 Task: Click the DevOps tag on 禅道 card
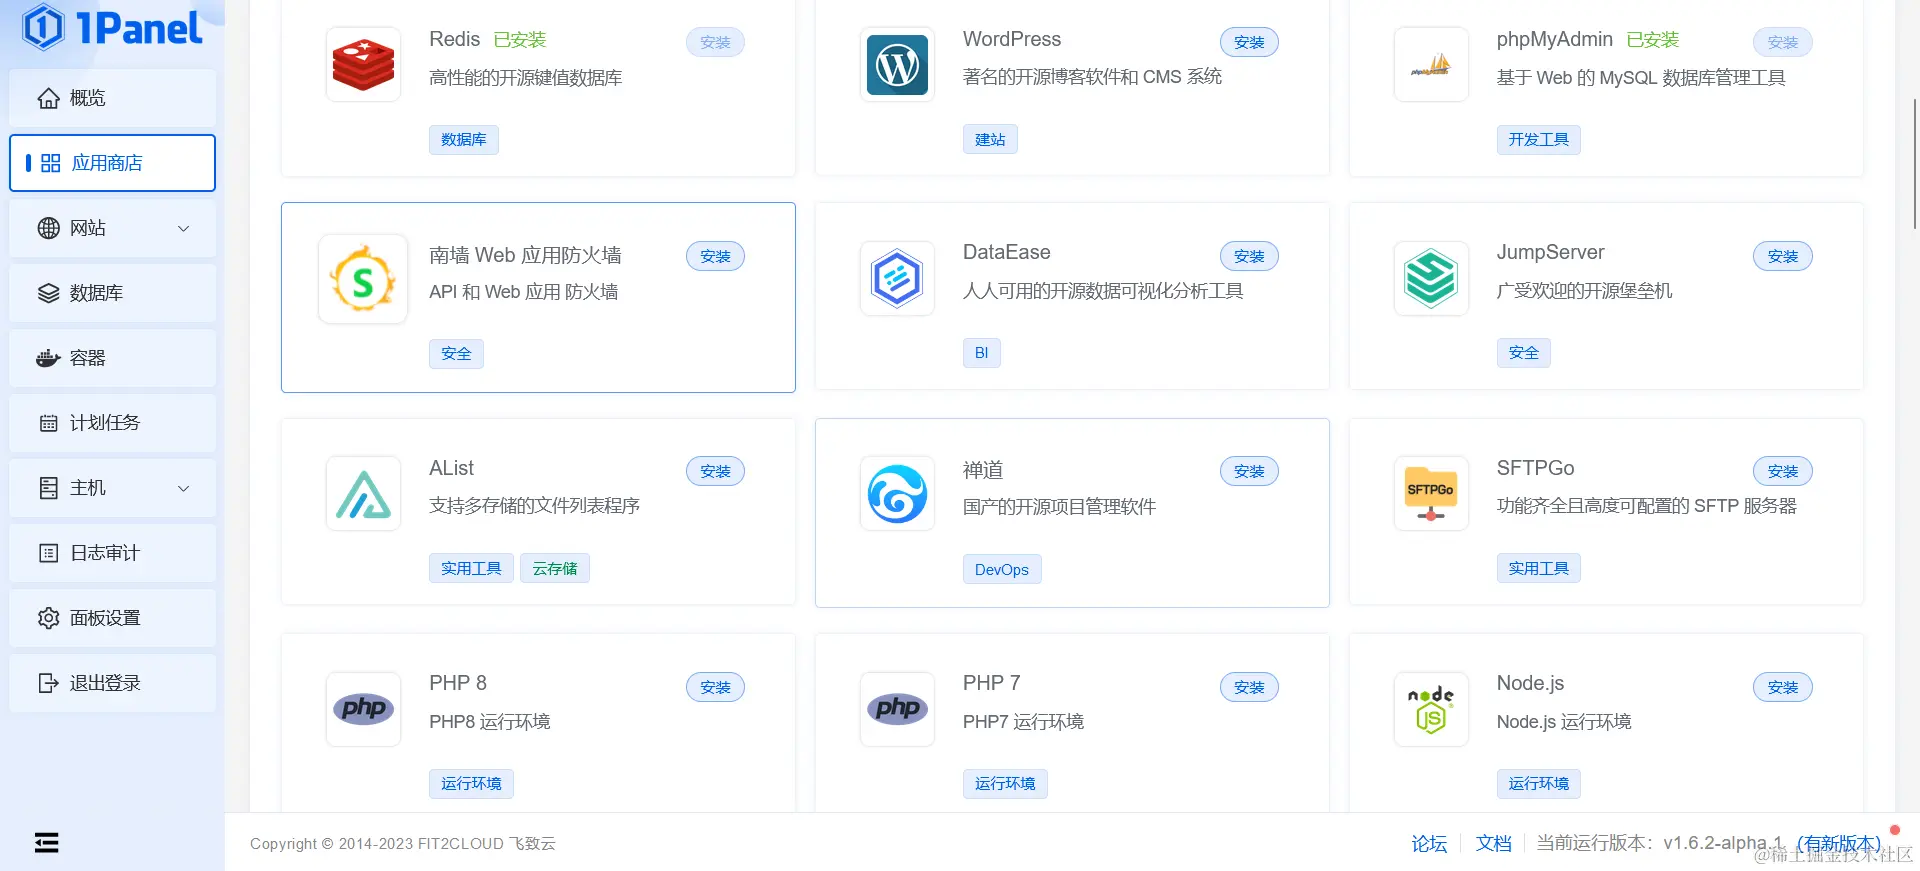[x=1002, y=569]
